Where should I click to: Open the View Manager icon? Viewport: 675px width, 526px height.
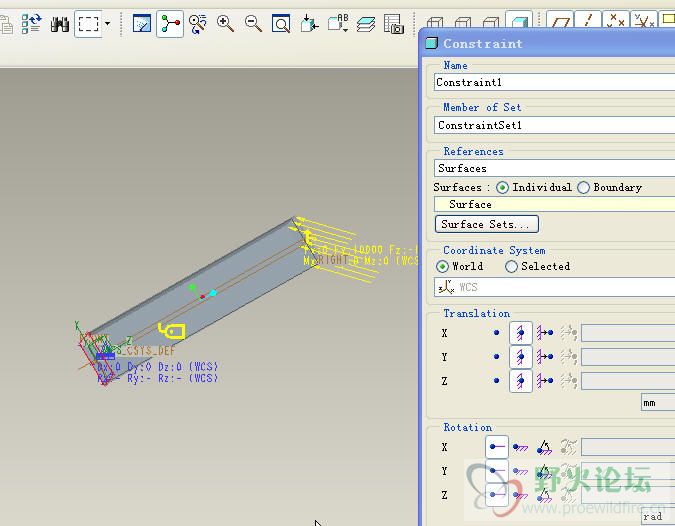tap(393, 24)
